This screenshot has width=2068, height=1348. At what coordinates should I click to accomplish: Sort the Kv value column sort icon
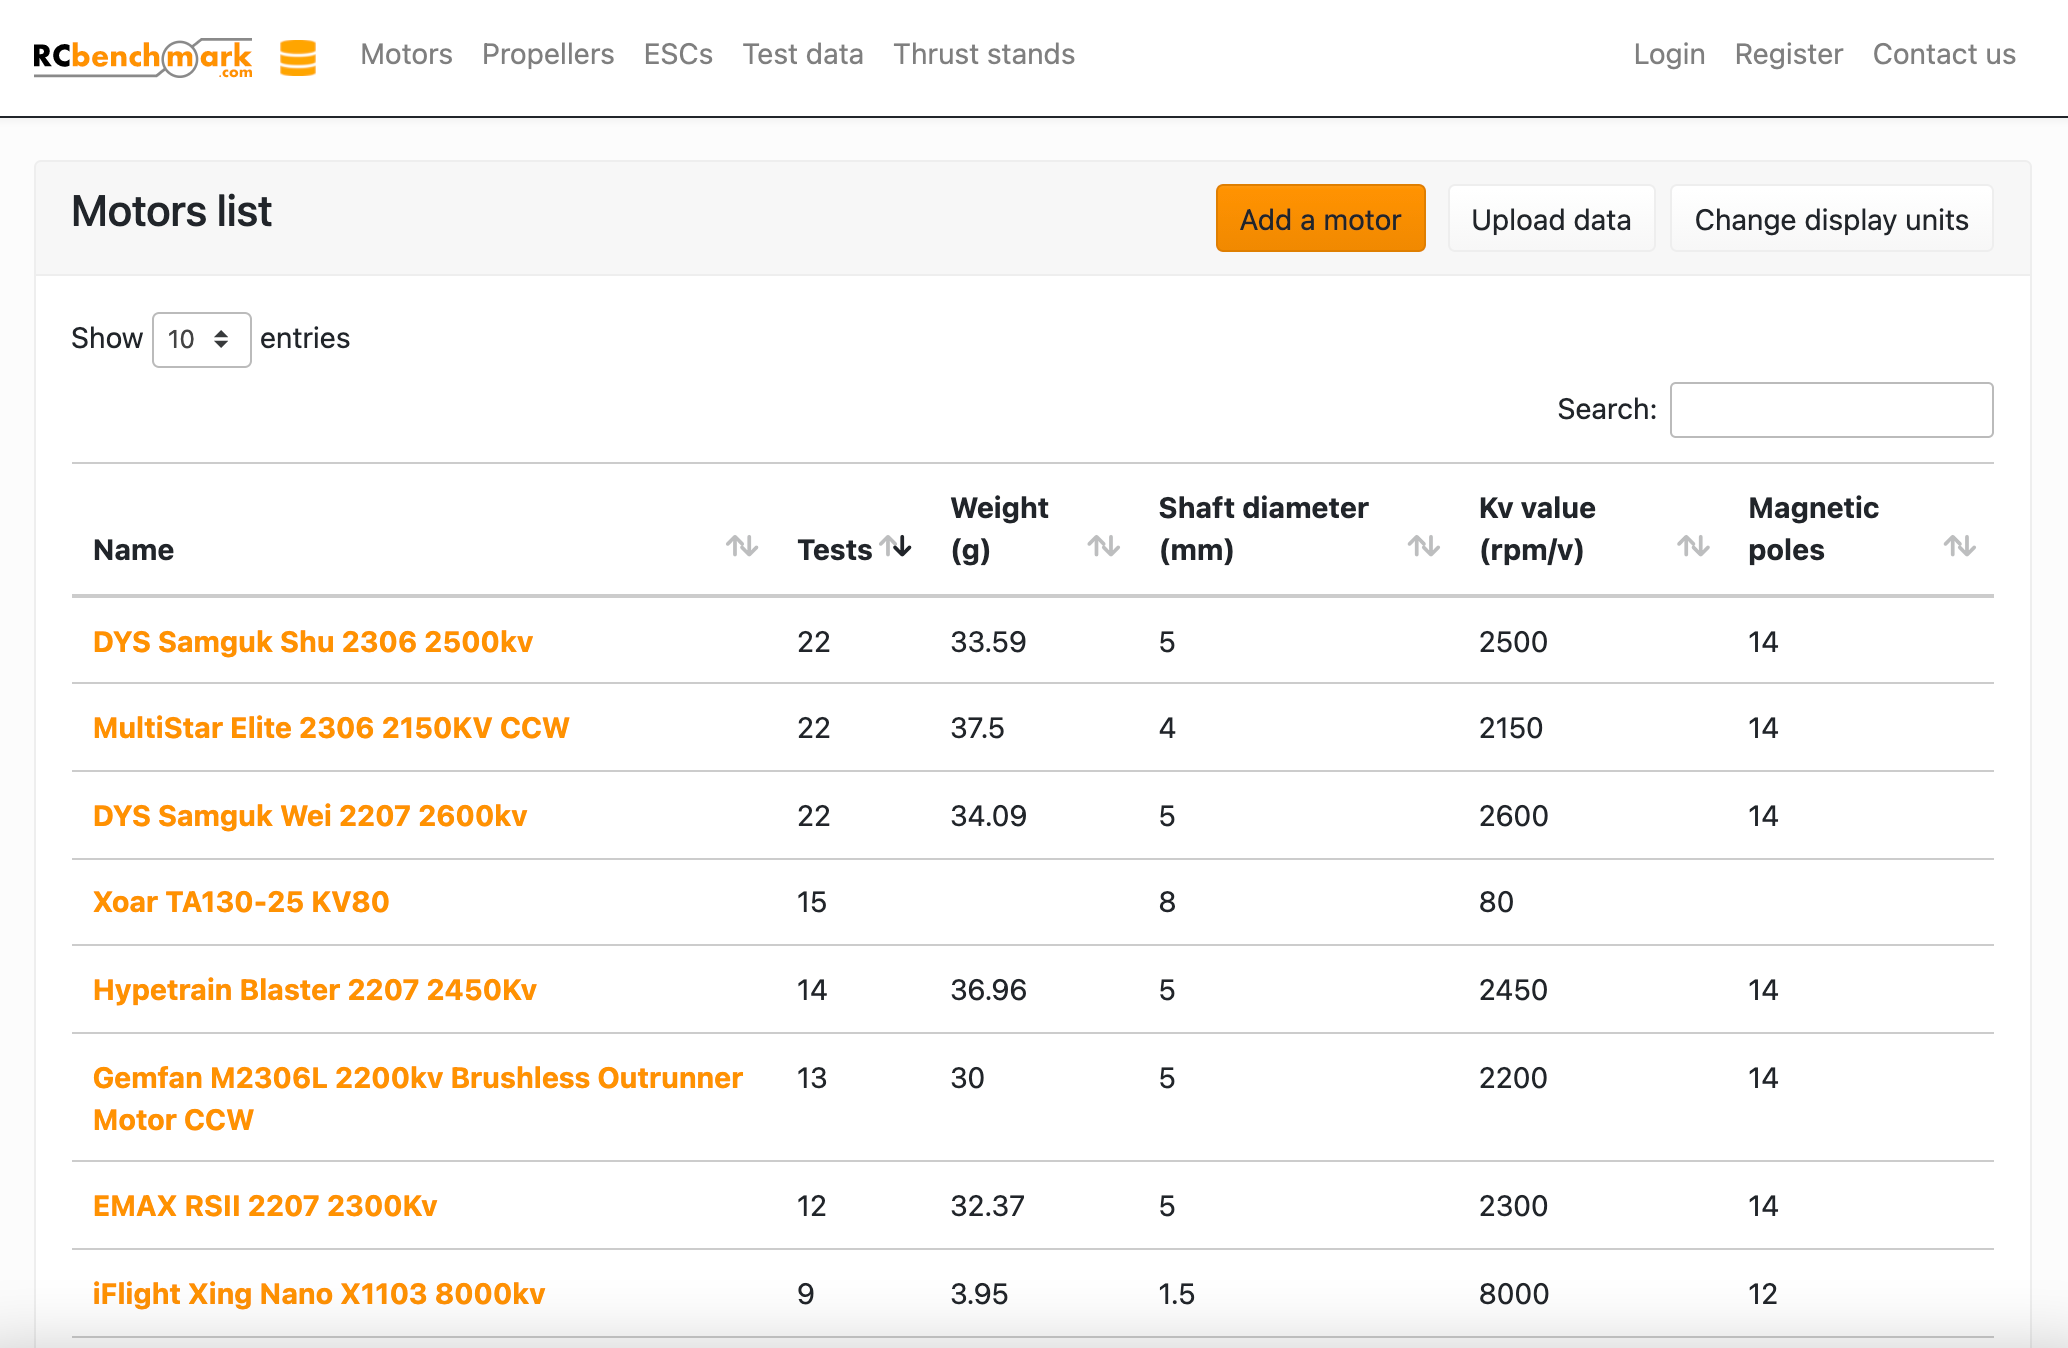pyautogui.click(x=1693, y=548)
